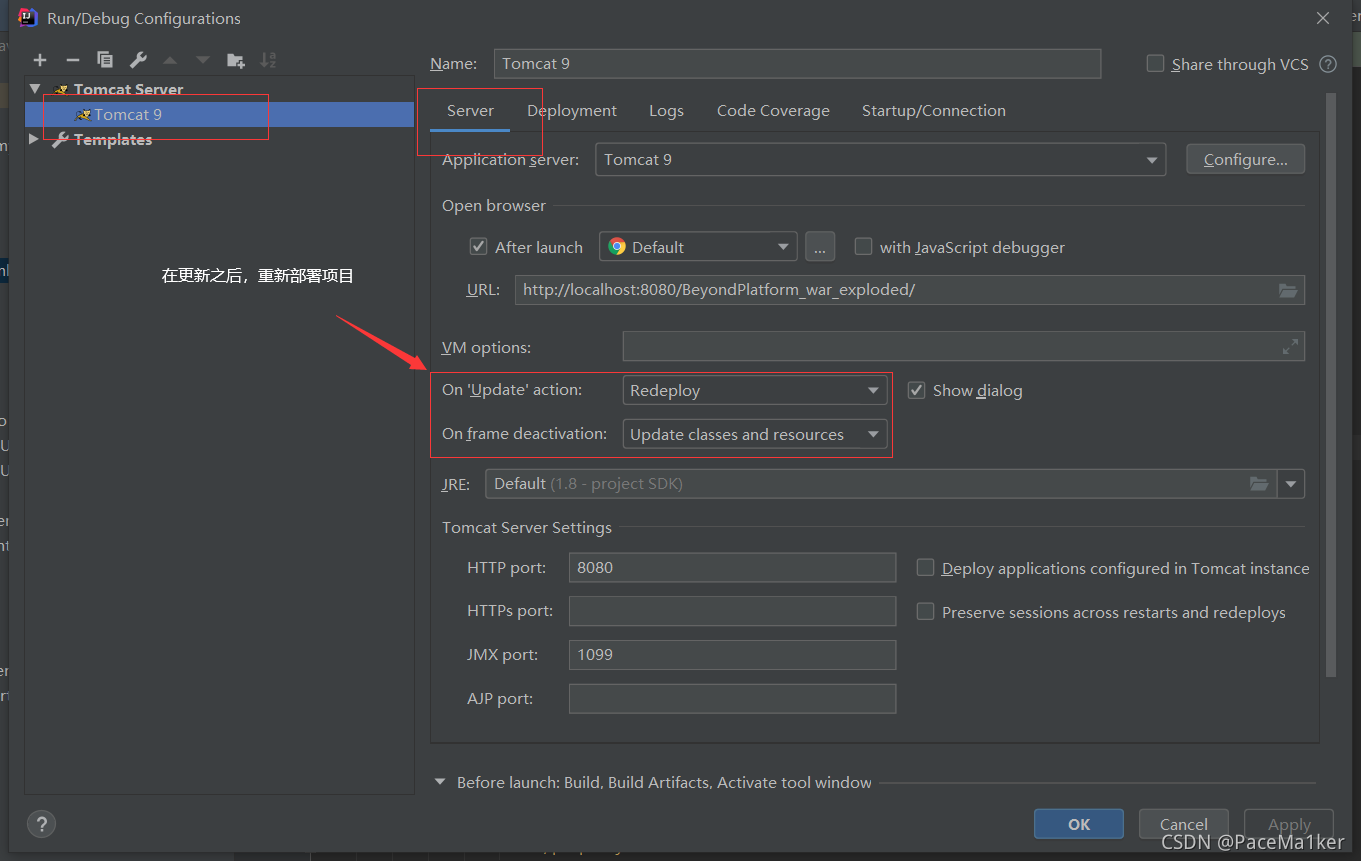
Task: Click HTTP port field 8080
Action: [x=732, y=568]
